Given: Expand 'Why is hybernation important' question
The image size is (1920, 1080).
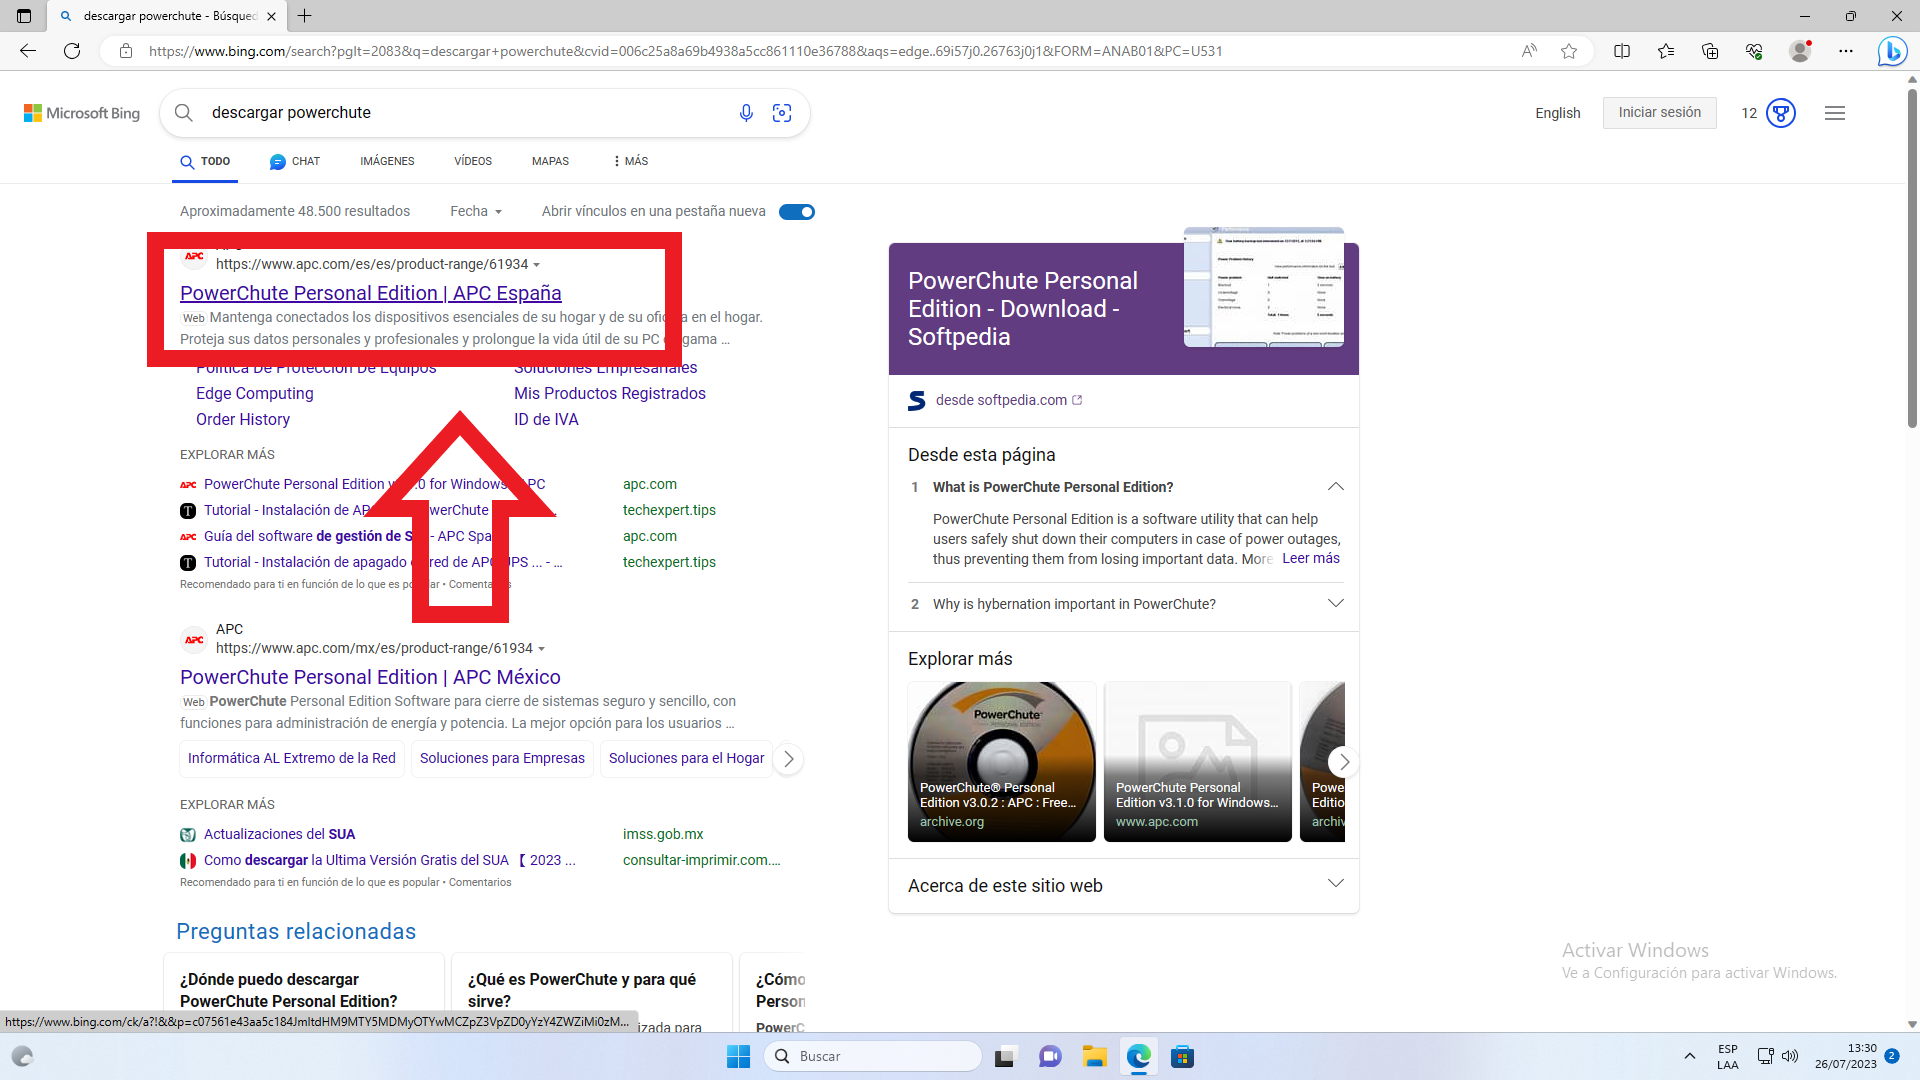Looking at the screenshot, I should [x=1335, y=603].
